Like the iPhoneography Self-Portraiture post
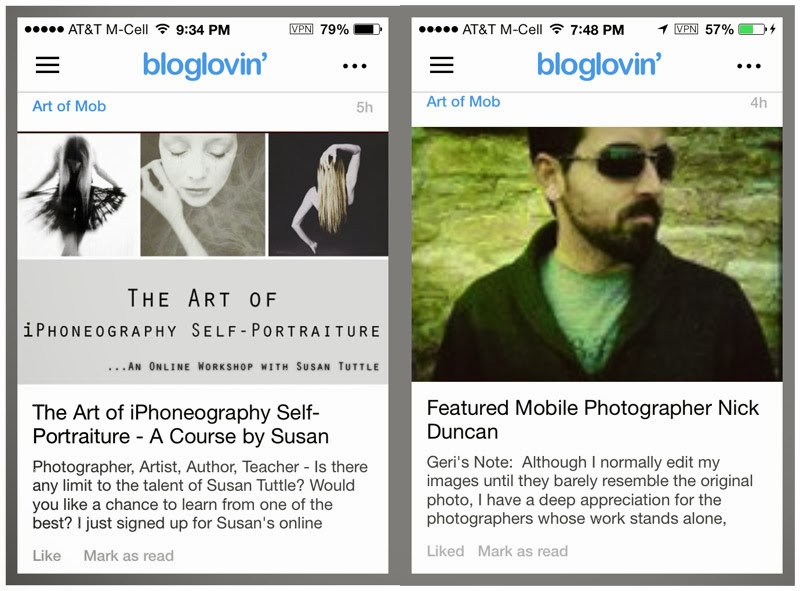 pyautogui.click(x=47, y=555)
